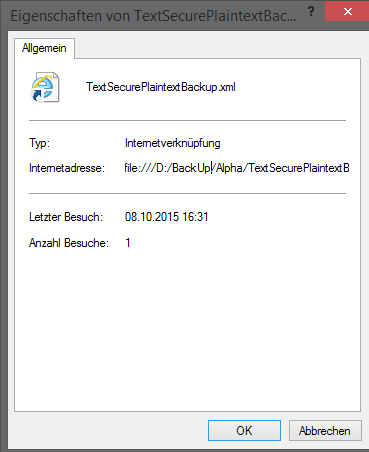Click the TextSecurePlaintextBackup.xml file name text
Image resolution: width=369 pixels, height=452 pixels.
pos(161,87)
